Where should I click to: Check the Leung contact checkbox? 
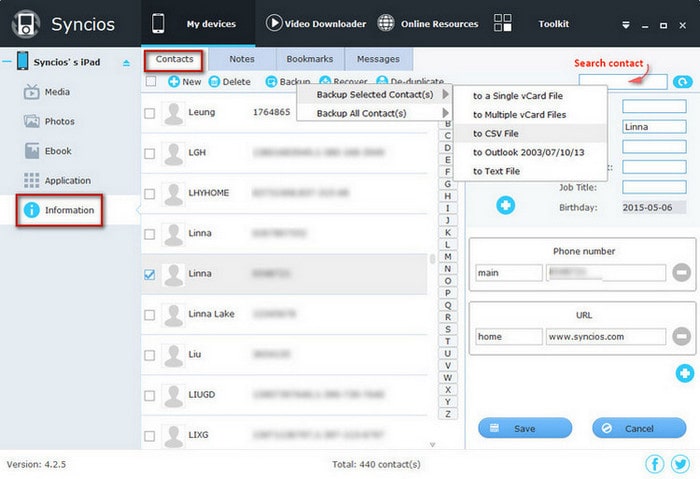click(x=150, y=113)
